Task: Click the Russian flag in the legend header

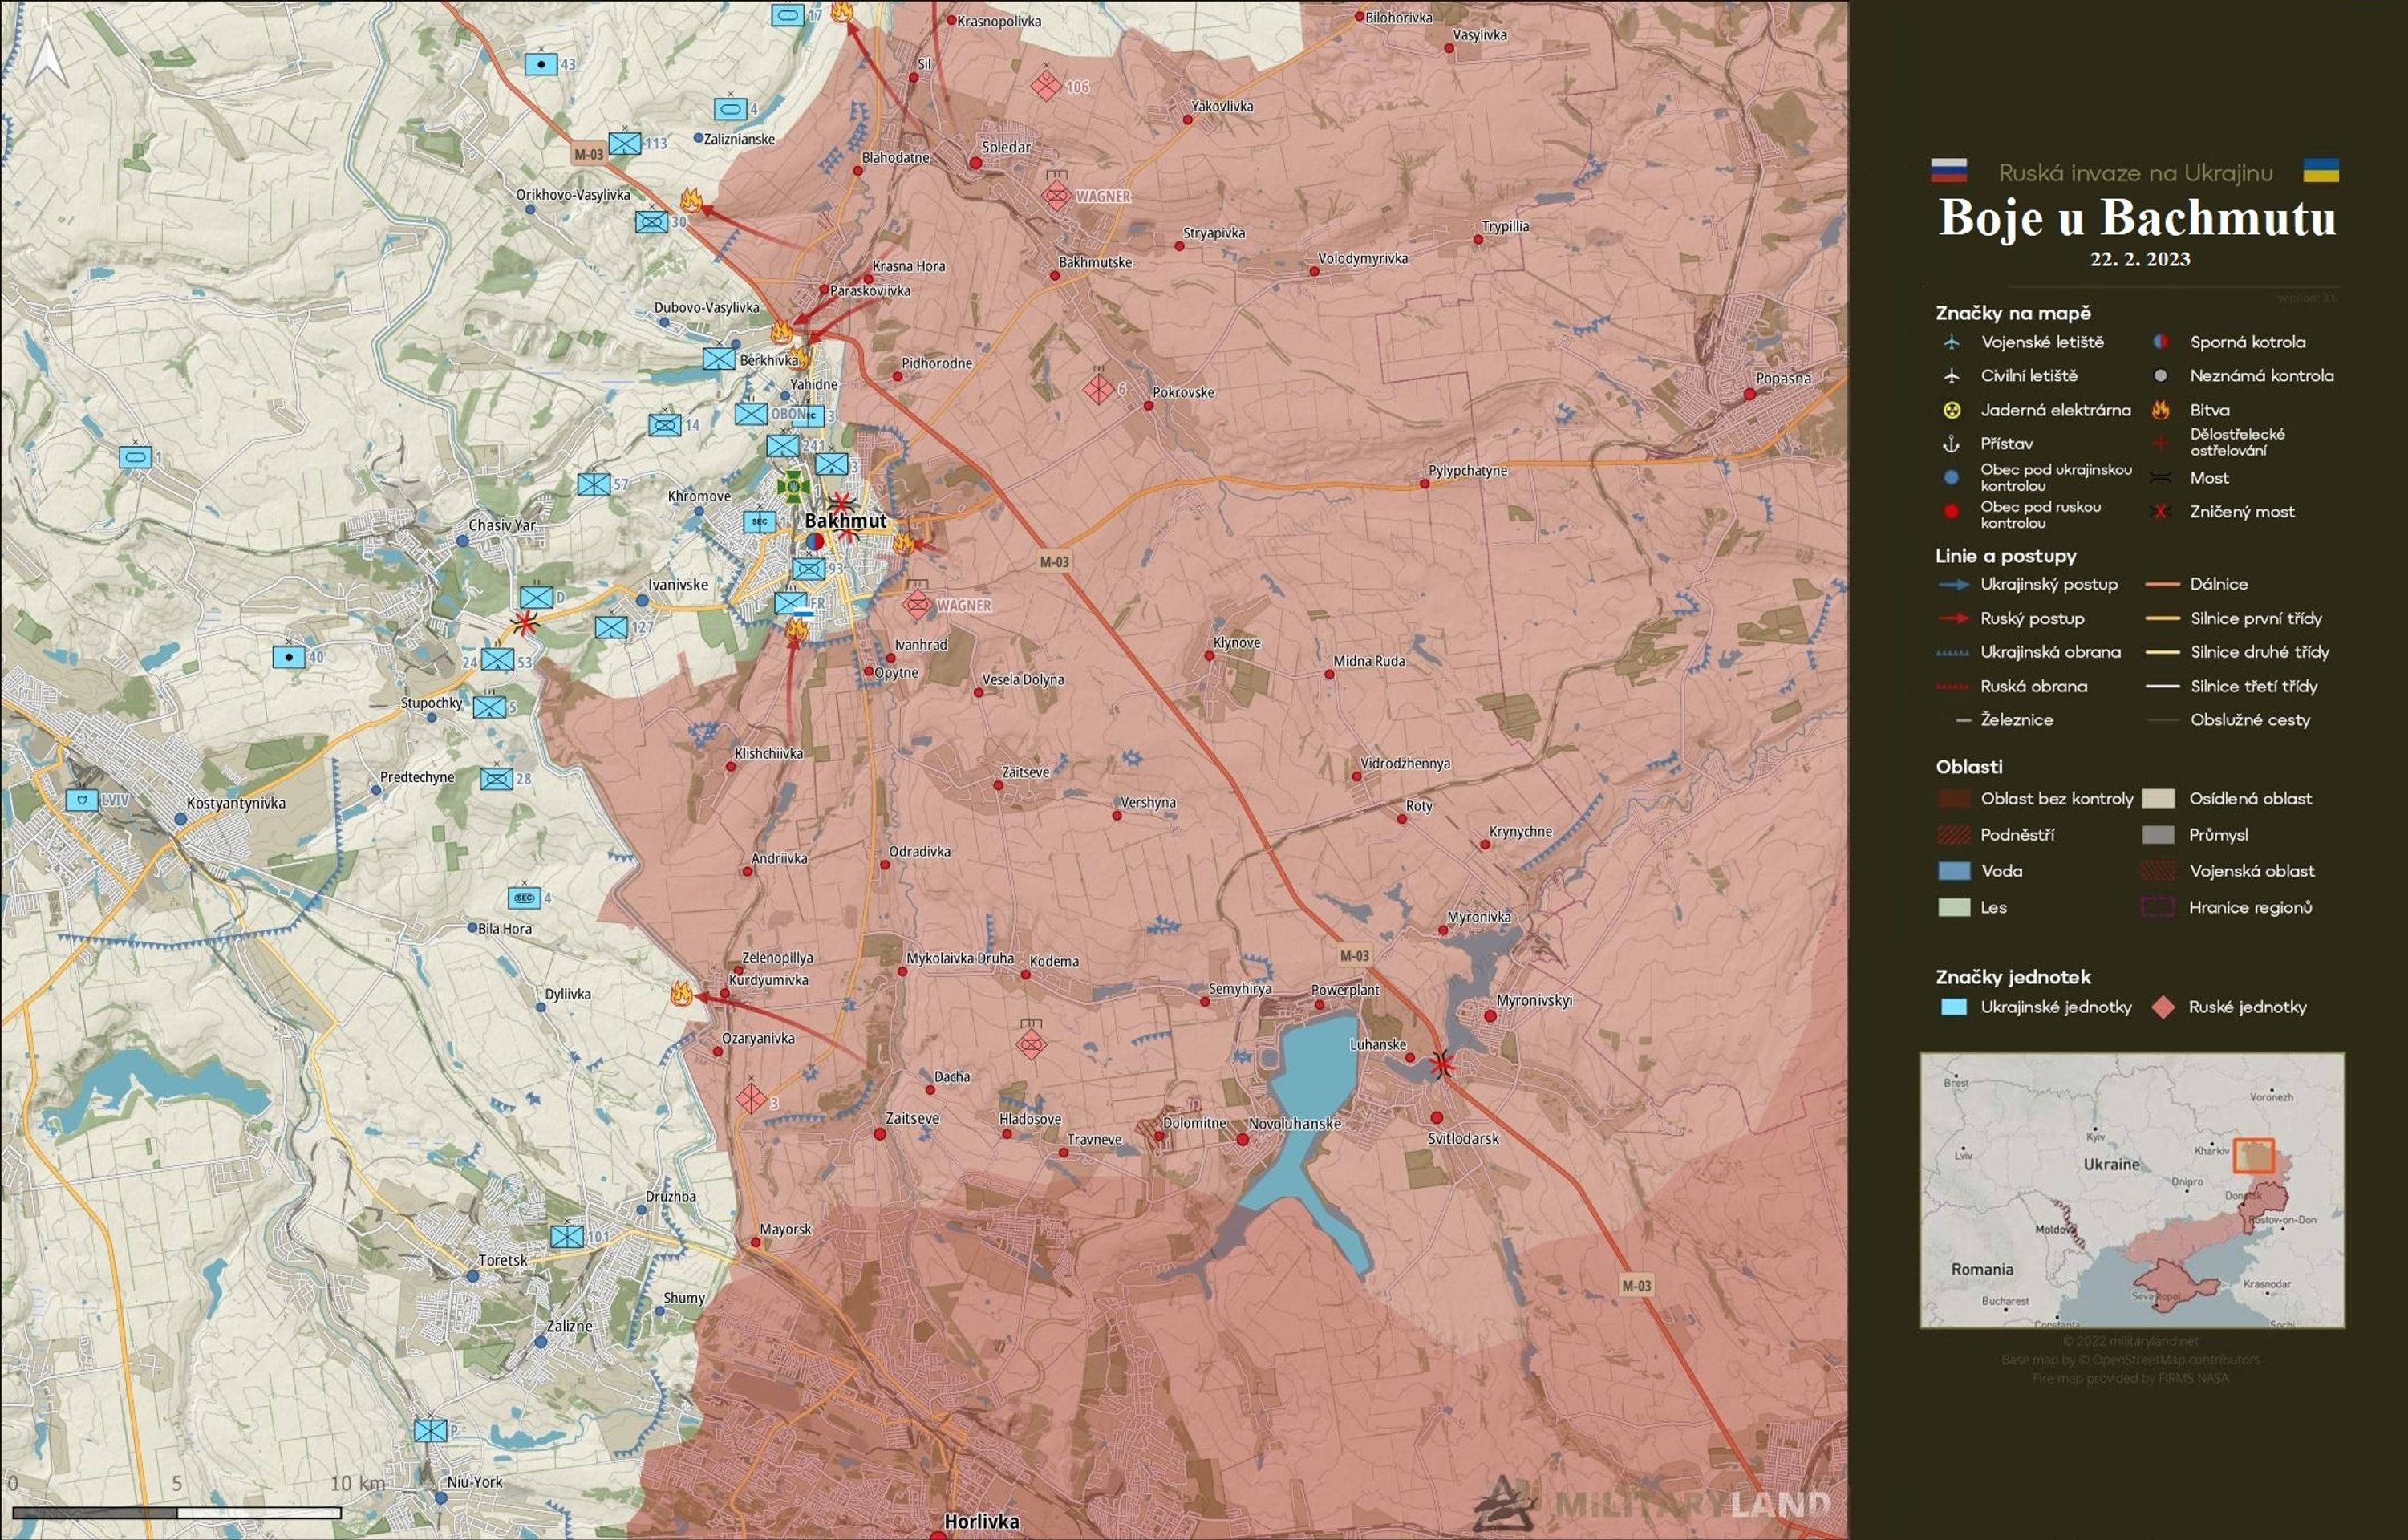Action: pyautogui.click(x=1949, y=171)
